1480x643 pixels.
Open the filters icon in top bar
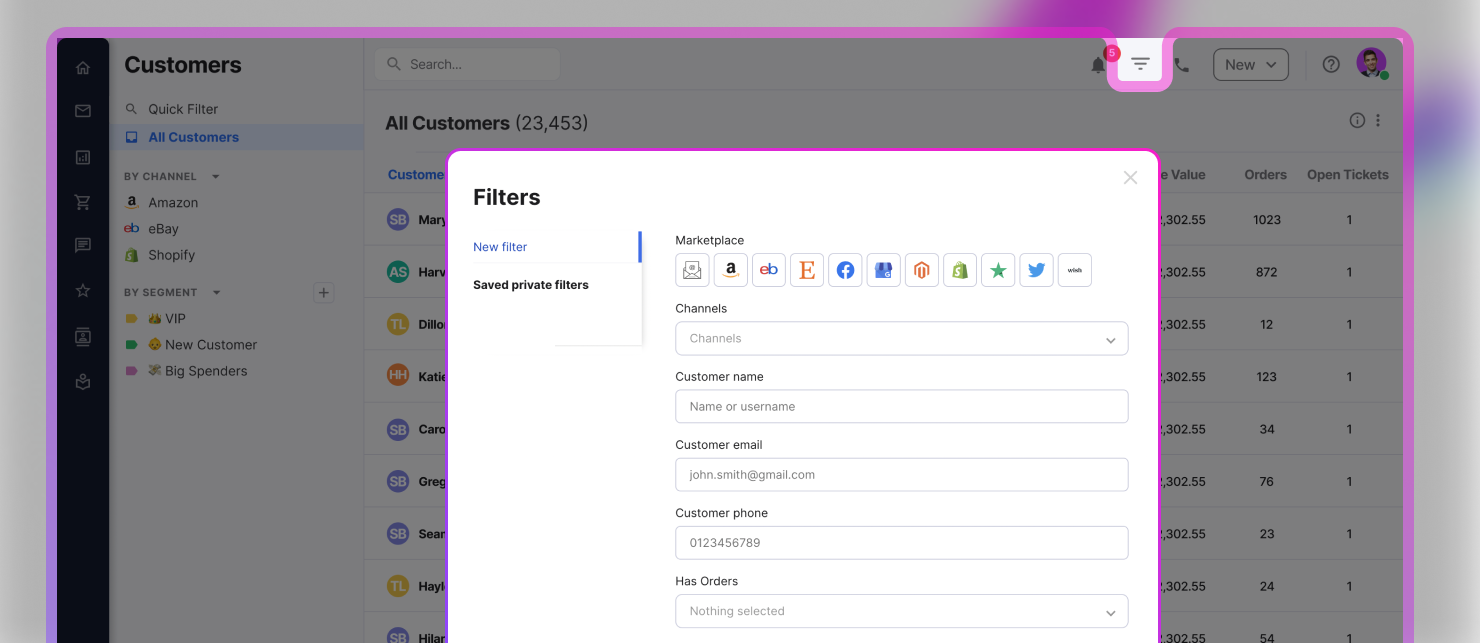(1140, 64)
